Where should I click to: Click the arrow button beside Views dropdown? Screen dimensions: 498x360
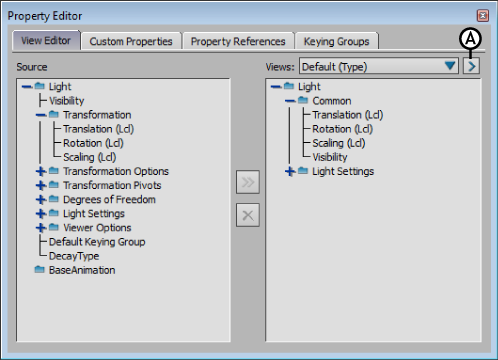pyautogui.click(x=471, y=66)
